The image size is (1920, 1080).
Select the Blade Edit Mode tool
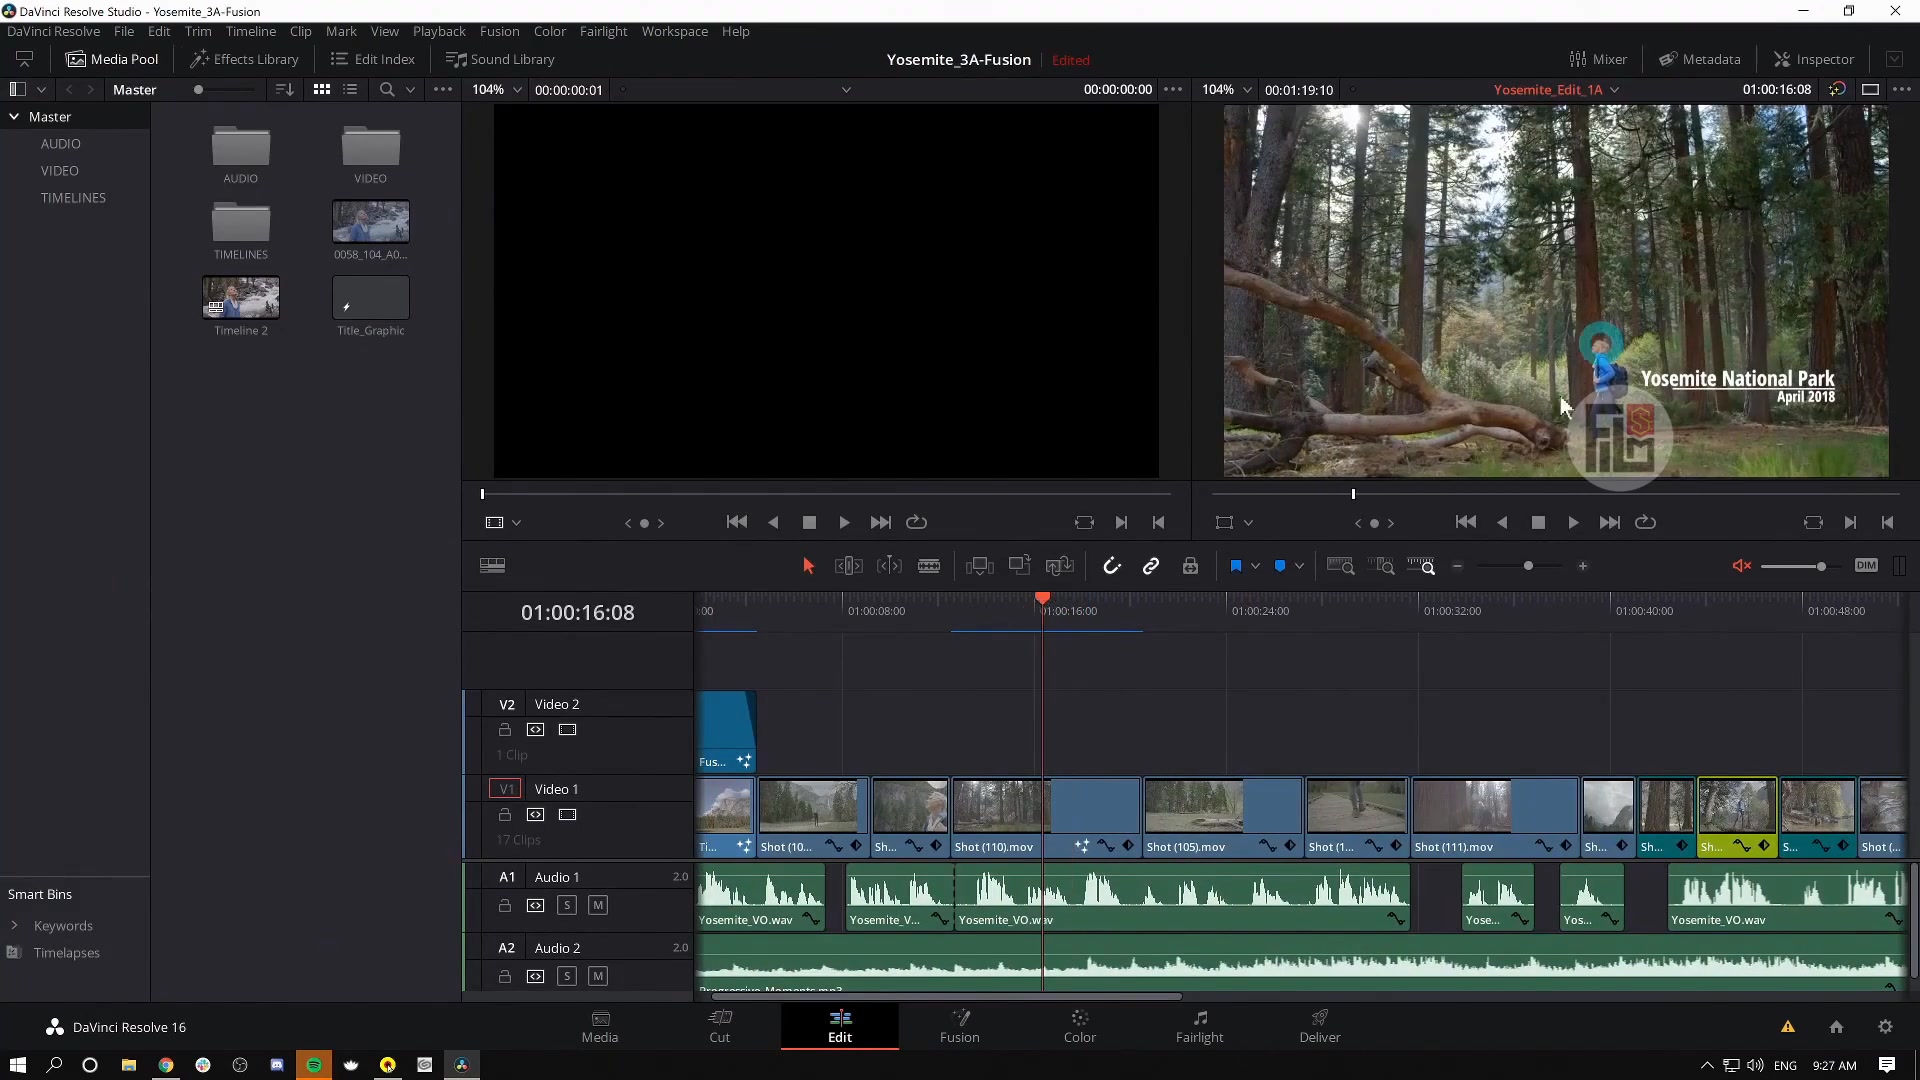click(929, 566)
